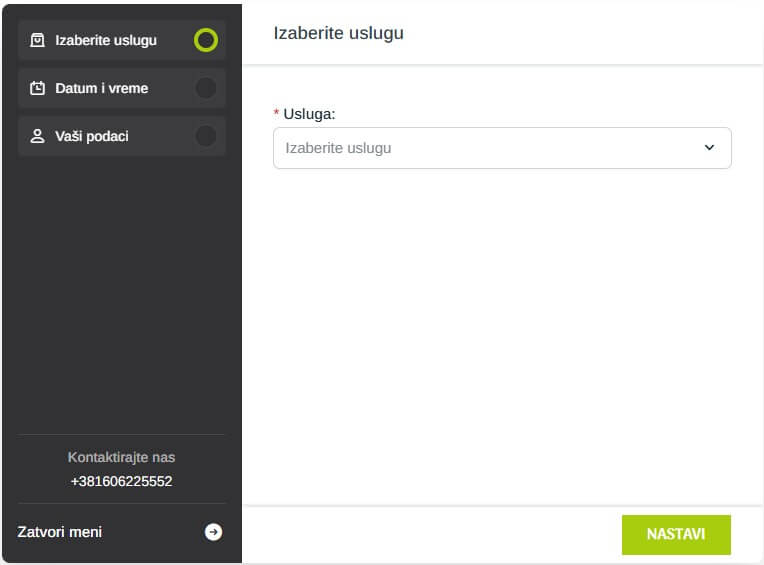Click the red required asterisk beside Usluga
Image resolution: width=764 pixels, height=565 pixels.
277,114
